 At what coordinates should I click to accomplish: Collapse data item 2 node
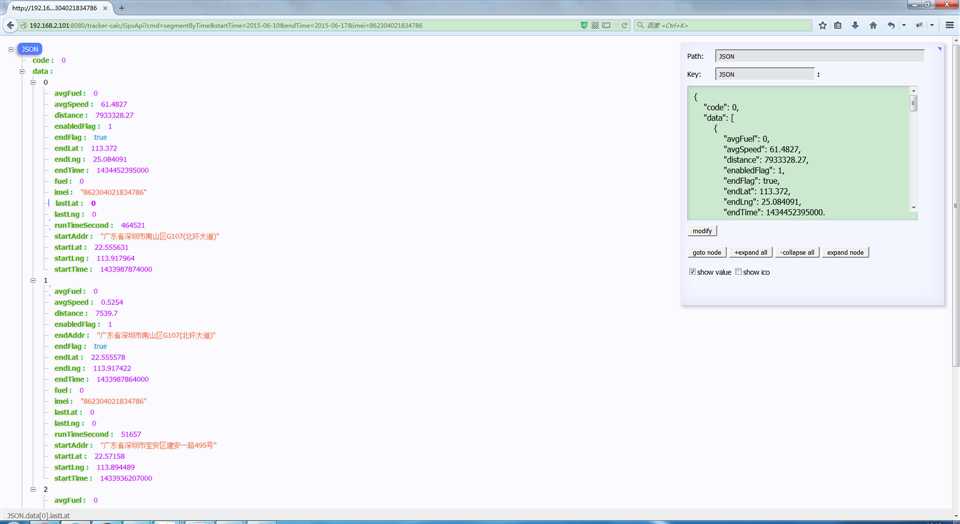[x=33, y=489]
